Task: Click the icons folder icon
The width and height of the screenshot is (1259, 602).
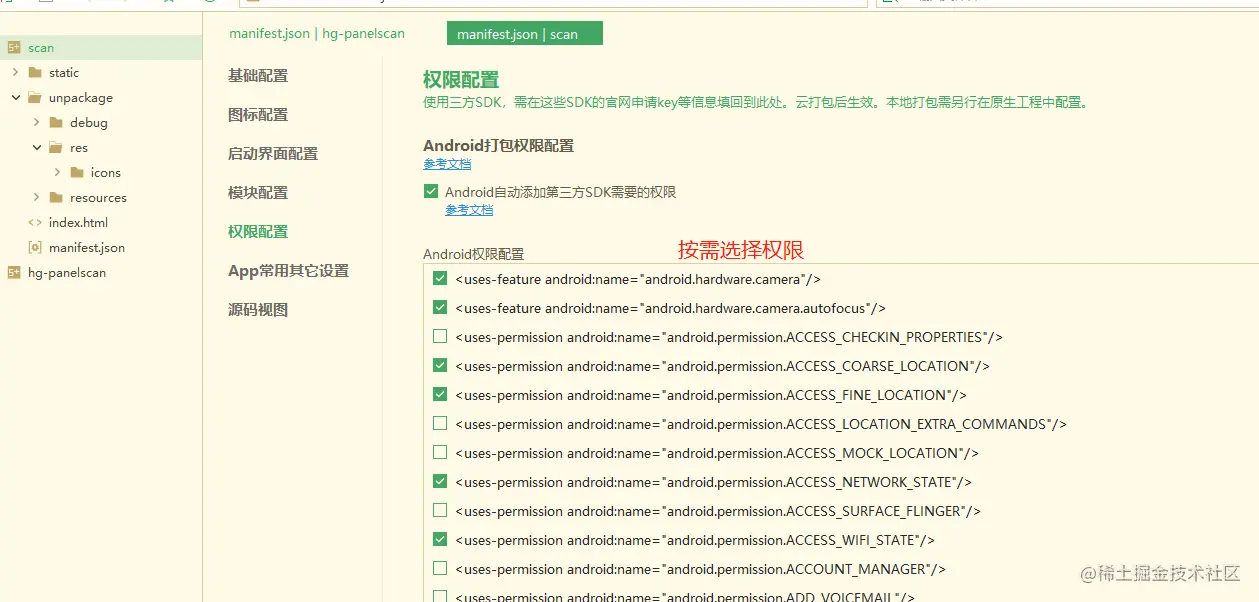Action: click(x=77, y=173)
